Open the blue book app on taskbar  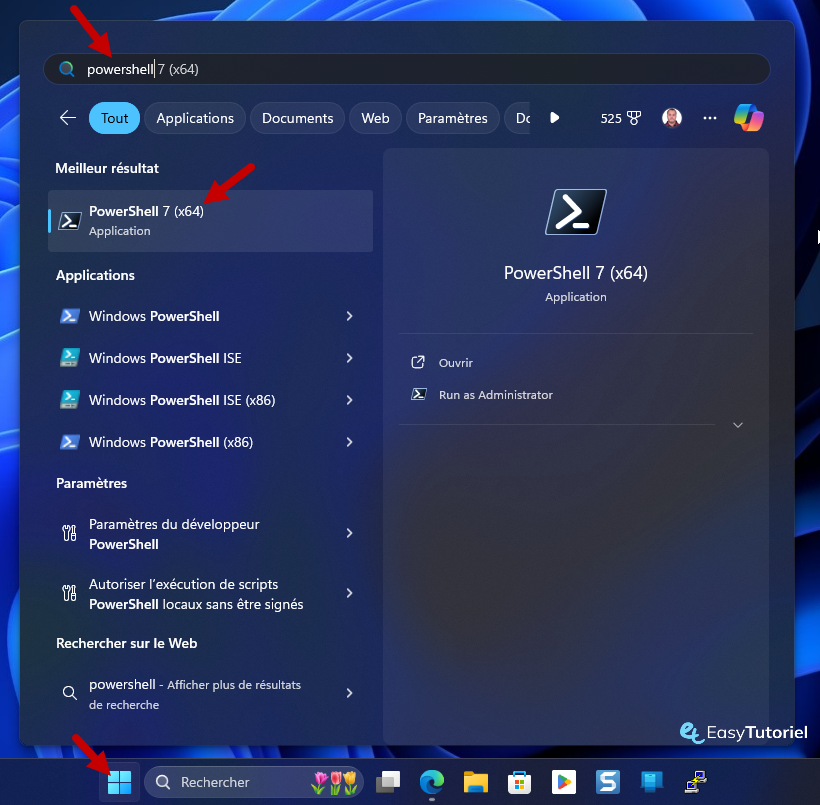(x=652, y=782)
